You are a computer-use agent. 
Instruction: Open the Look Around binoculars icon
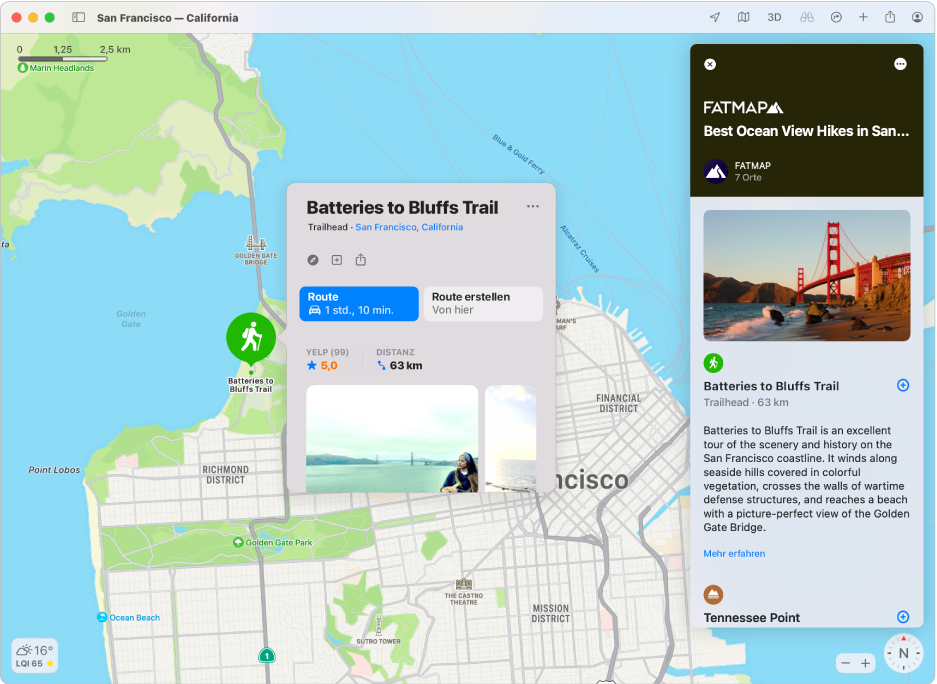click(x=806, y=16)
